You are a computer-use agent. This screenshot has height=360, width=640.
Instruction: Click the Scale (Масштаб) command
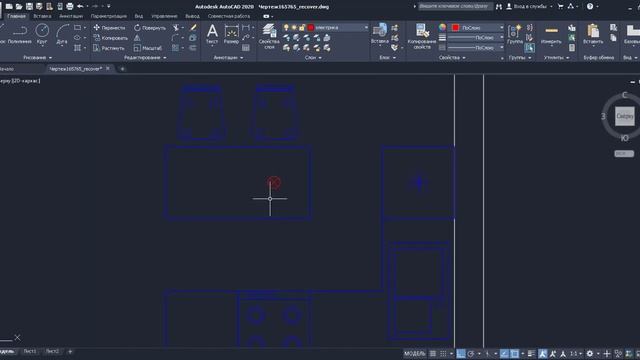[148, 48]
